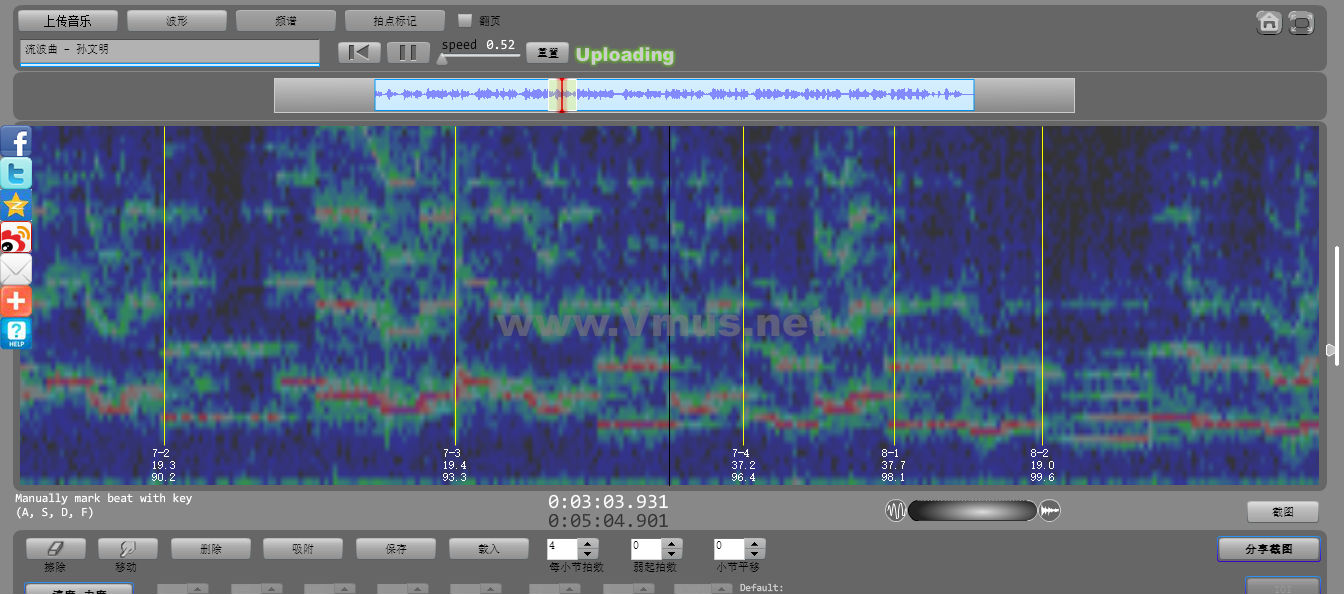The image size is (1344, 594).
Task: Increase the 小节平移 stepper value
Action: click(756, 544)
